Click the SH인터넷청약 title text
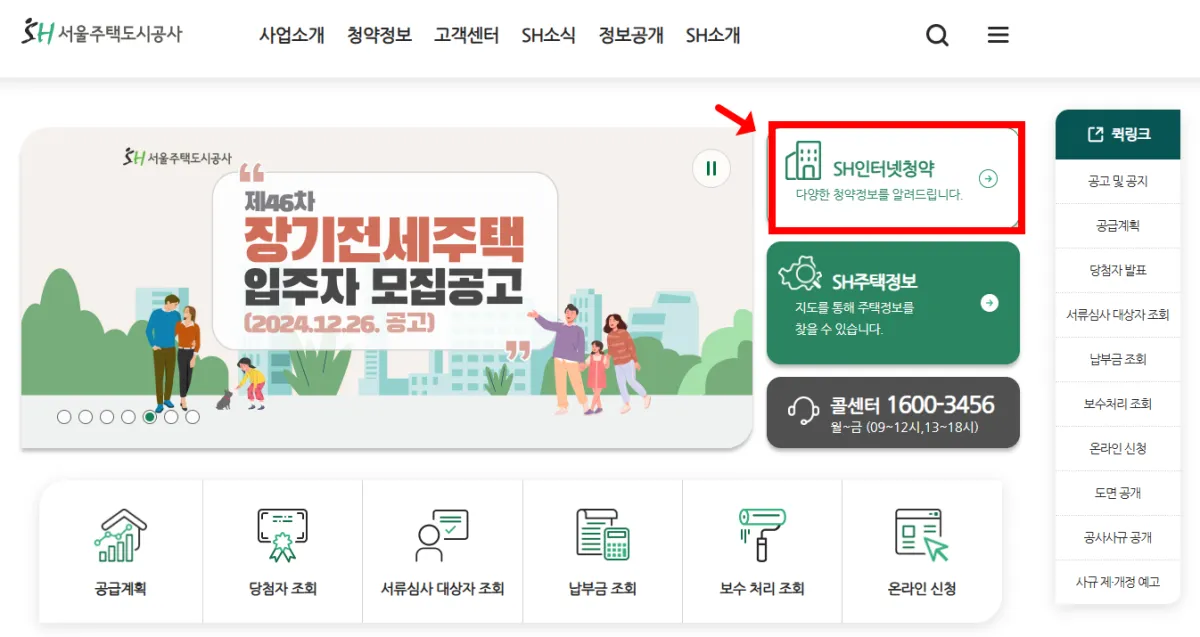1200x637 pixels. [884, 169]
